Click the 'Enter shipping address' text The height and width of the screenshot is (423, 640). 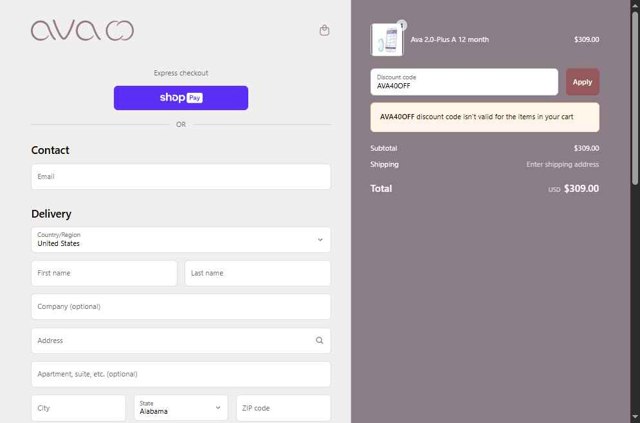(562, 165)
